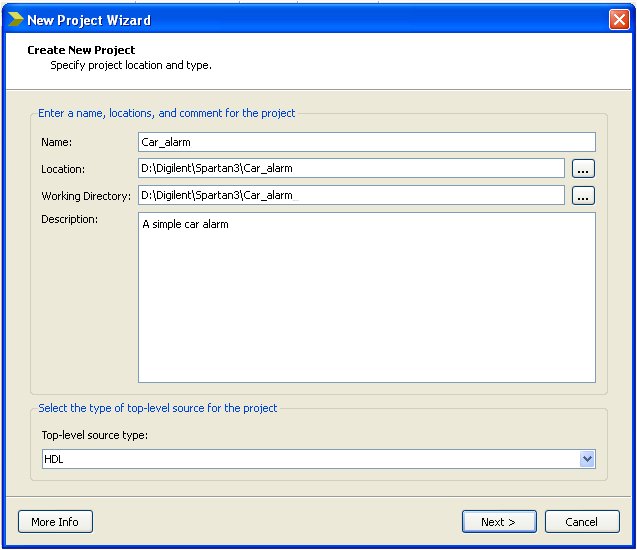Click the "Working Directory:" label

point(85,197)
